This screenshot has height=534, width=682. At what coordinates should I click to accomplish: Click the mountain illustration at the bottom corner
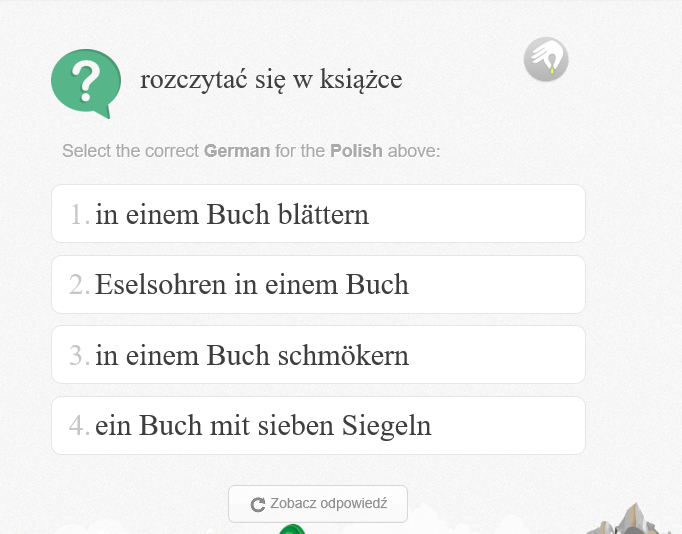click(x=635, y=519)
